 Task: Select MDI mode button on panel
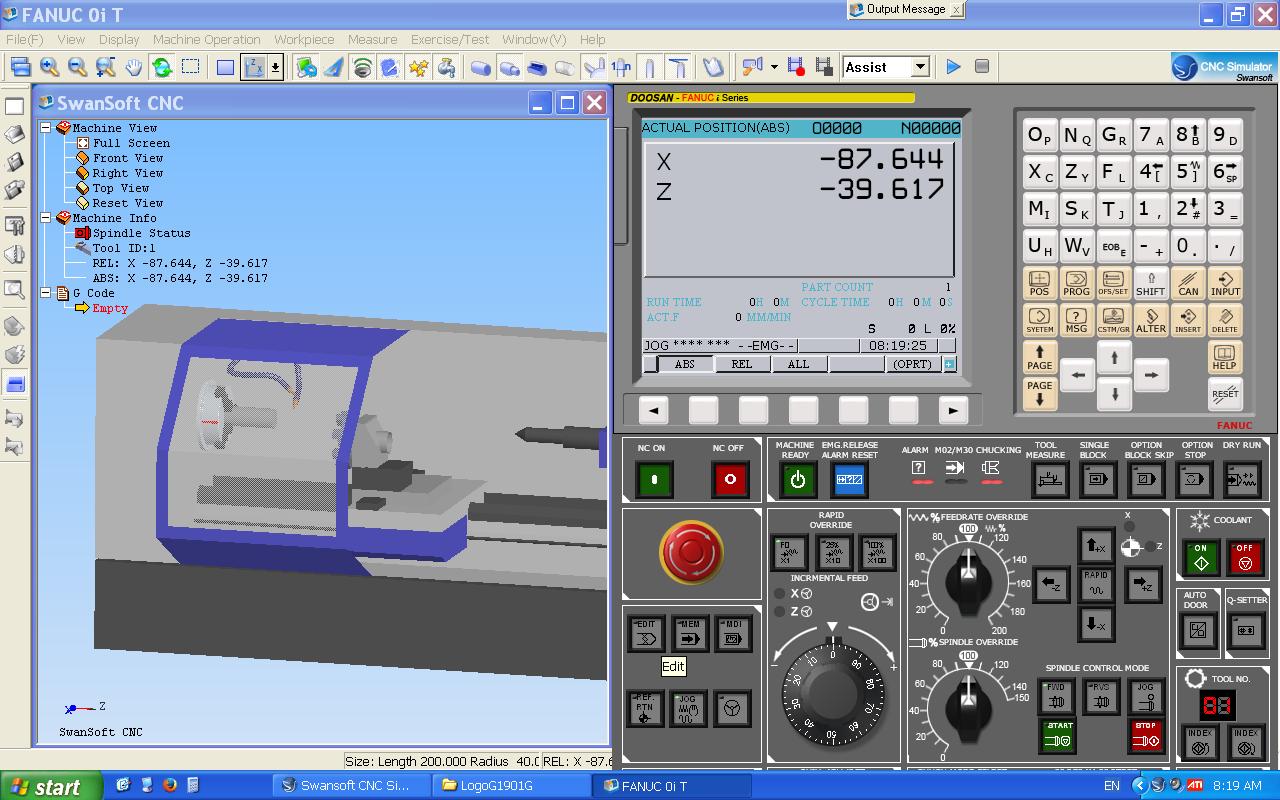(733, 634)
